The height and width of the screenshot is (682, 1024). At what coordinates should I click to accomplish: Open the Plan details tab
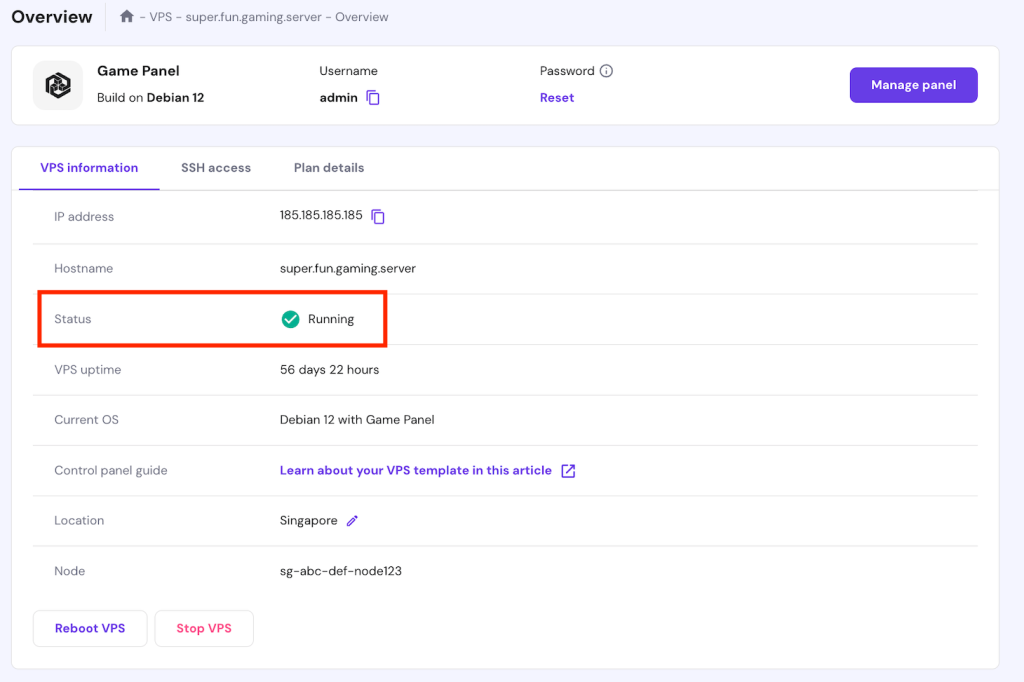[329, 167]
